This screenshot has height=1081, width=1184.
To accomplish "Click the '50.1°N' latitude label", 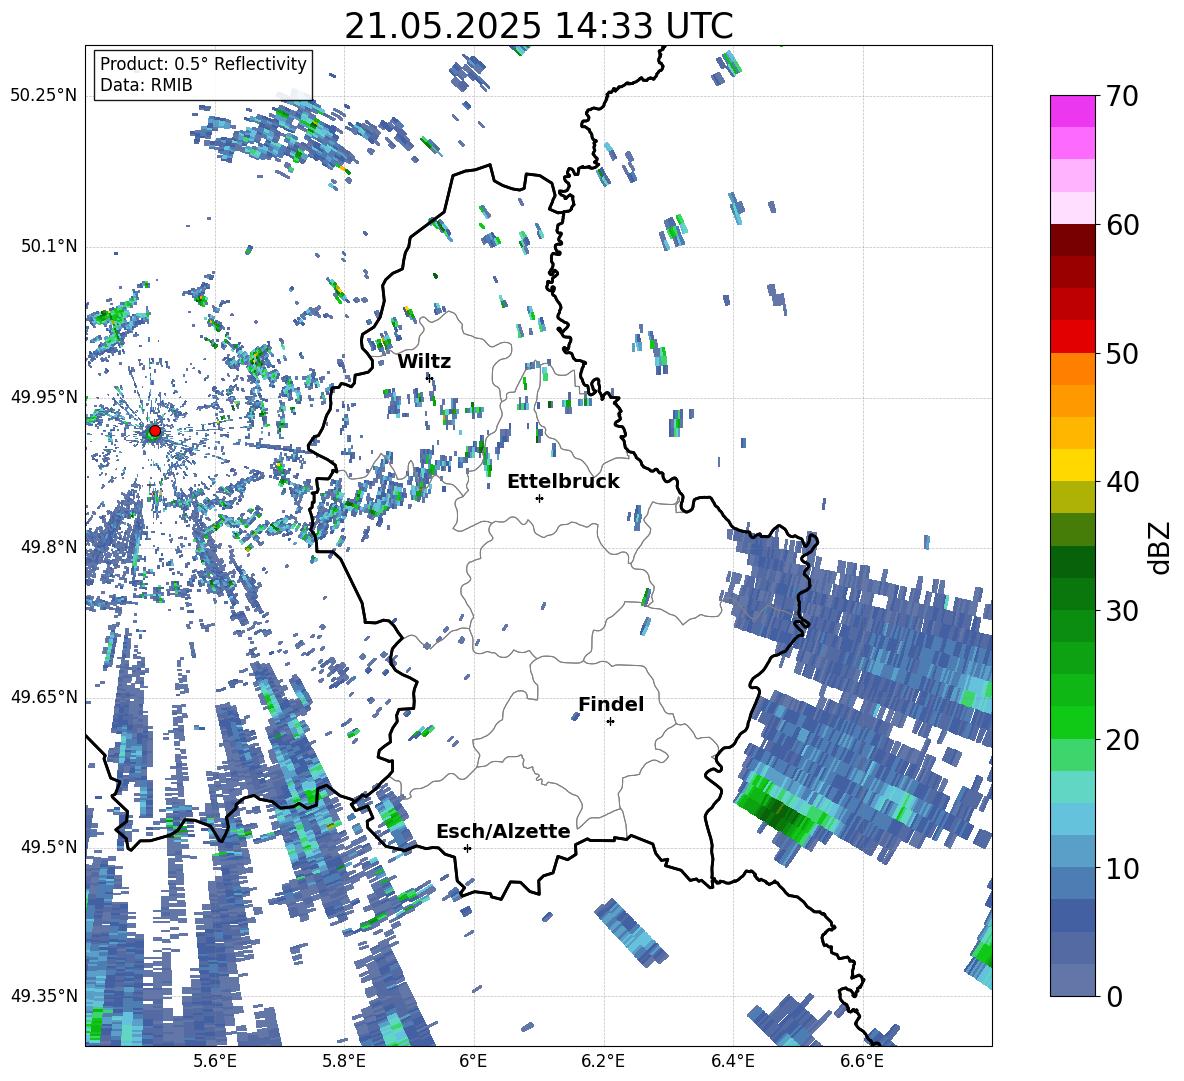I will (x=48, y=247).
